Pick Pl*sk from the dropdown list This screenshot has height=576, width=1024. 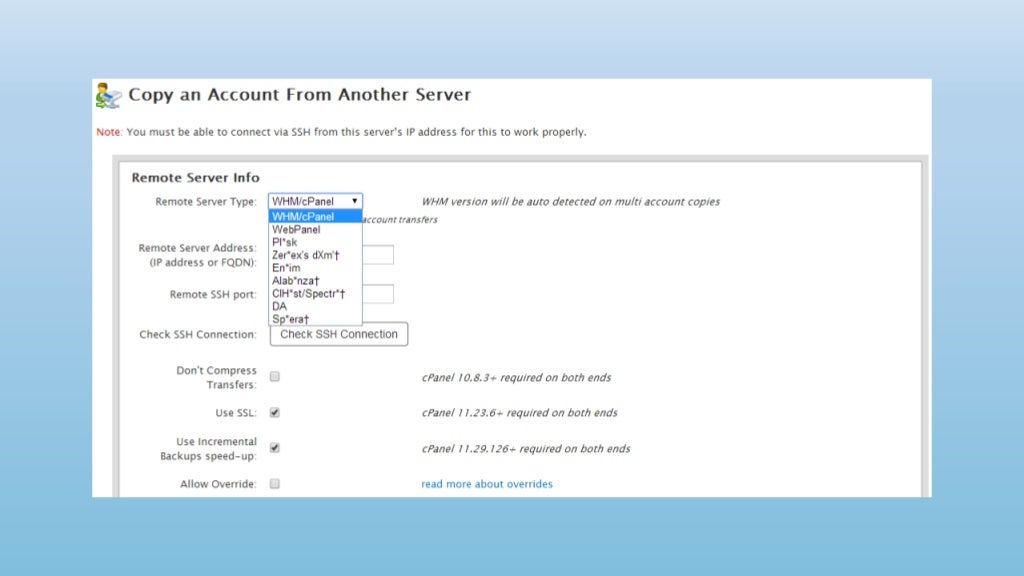pyautogui.click(x=315, y=242)
